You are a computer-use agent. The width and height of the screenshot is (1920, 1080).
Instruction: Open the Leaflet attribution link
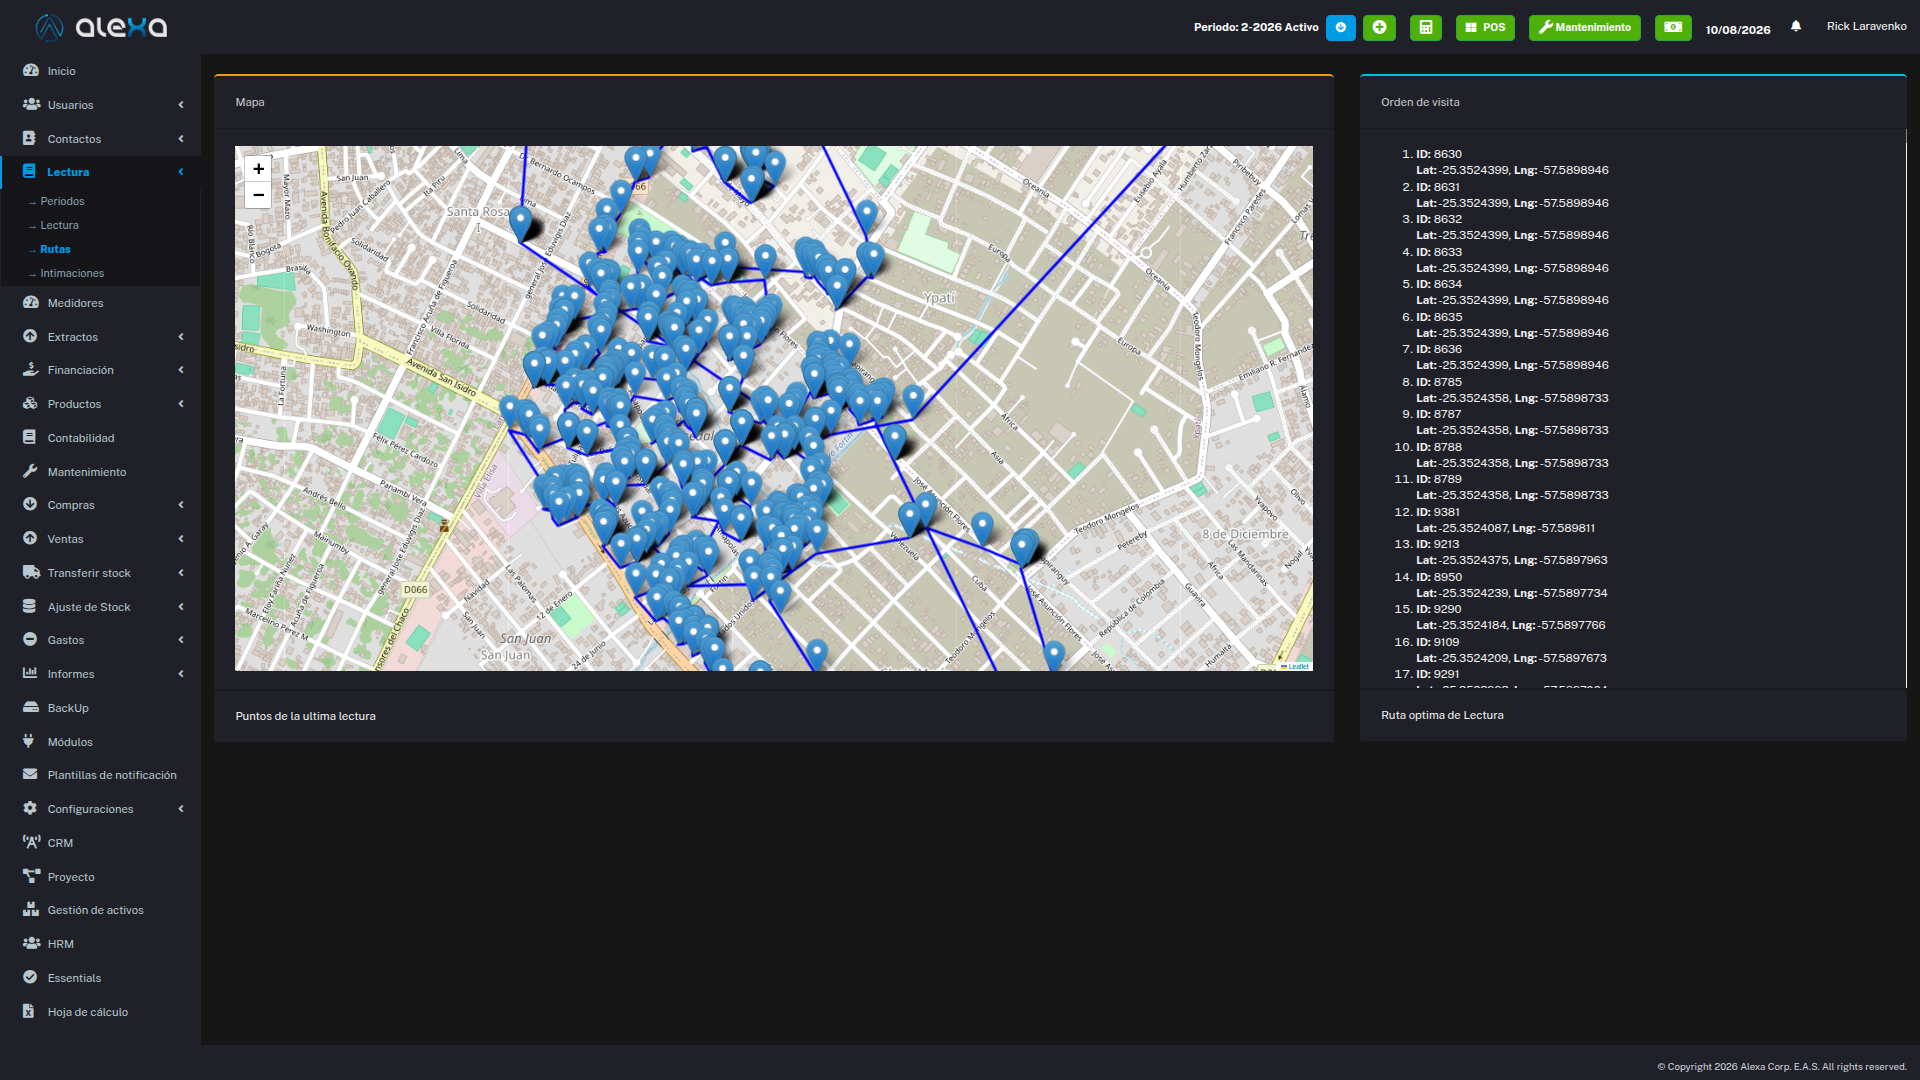[x=1298, y=666]
